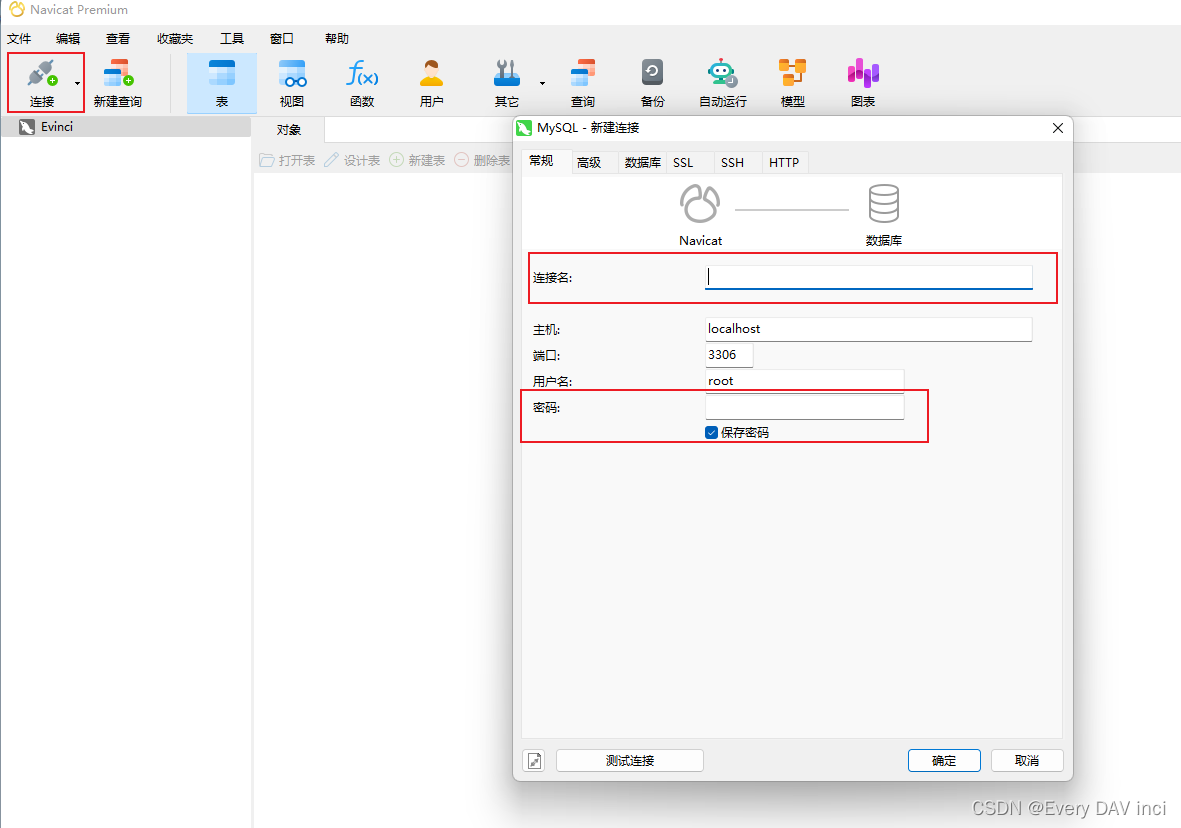Open the 帮助 menu
This screenshot has height=828, width=1181.
[337, 38]
